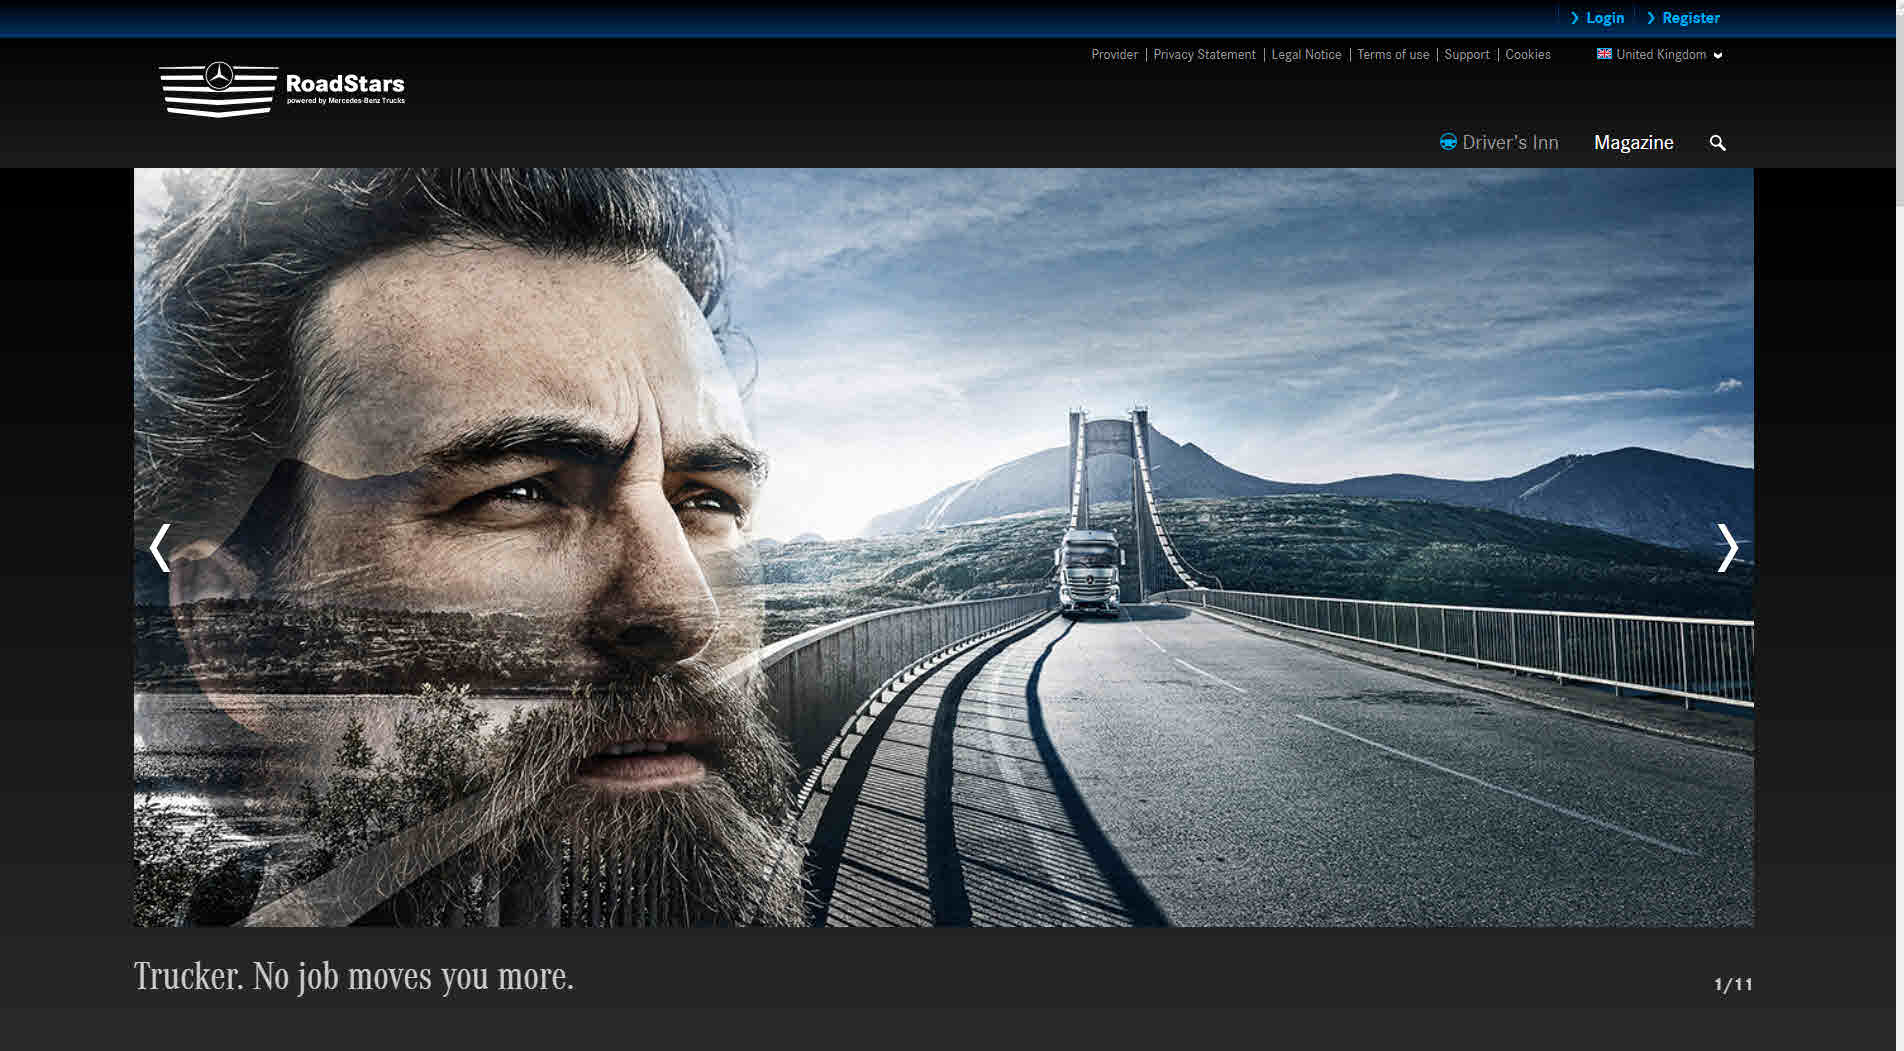
Task: Open the Cookies link
Action: pos(1527,55)
